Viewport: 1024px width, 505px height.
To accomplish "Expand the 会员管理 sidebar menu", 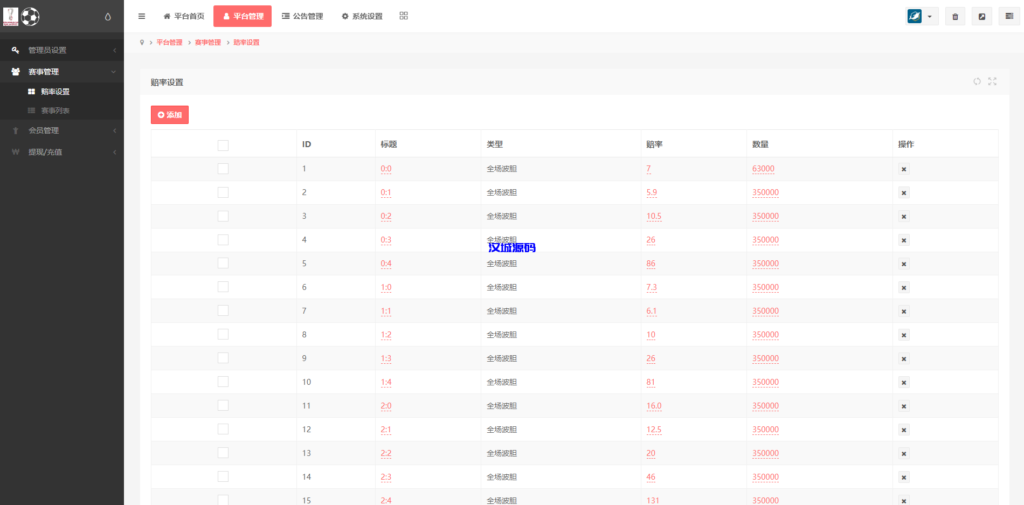I will pyautogui.click(x=62, y=131).
